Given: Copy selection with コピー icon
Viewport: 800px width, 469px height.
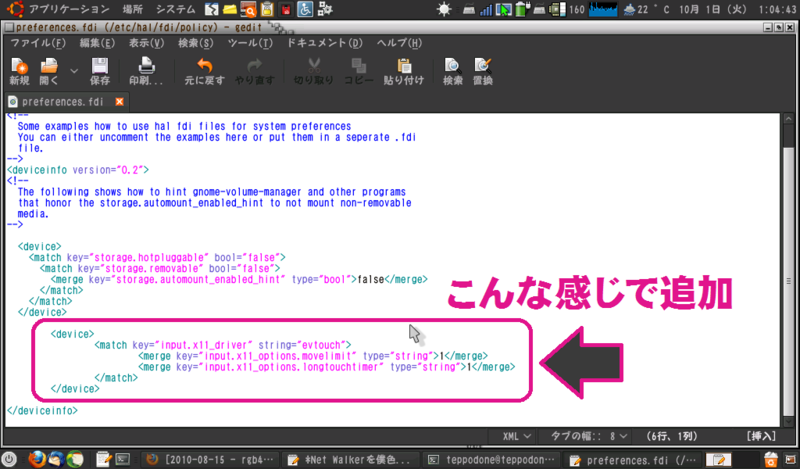Looking at the screenshot, I should click(359, 71).
